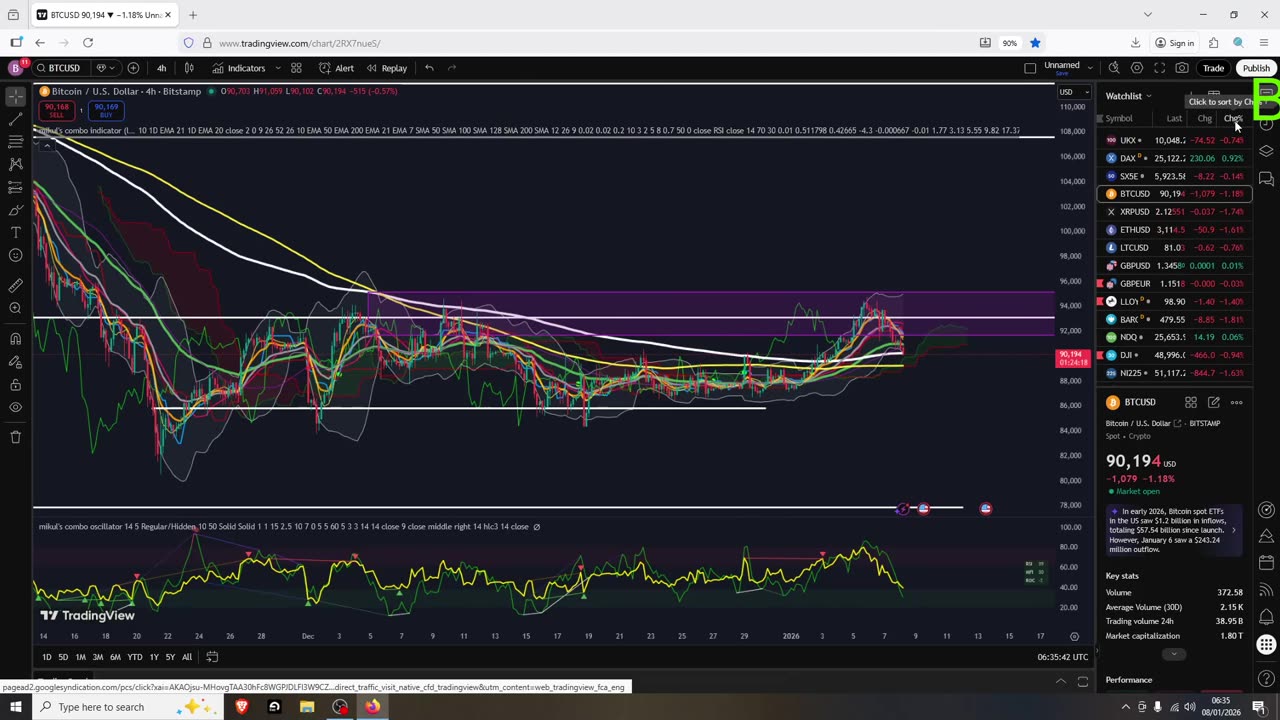Open the emoji and icons tool
This screenshot has width=1280, height=720.
coord(16,255)
